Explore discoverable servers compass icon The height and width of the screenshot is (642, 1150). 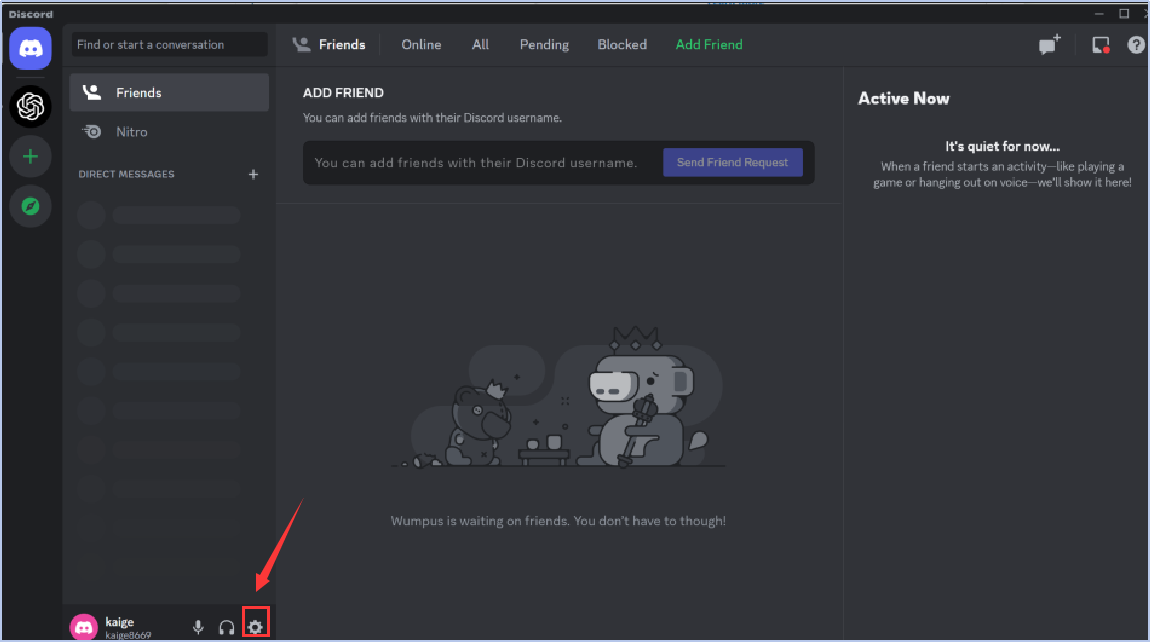pyautogui.click(x=30, y=206)
